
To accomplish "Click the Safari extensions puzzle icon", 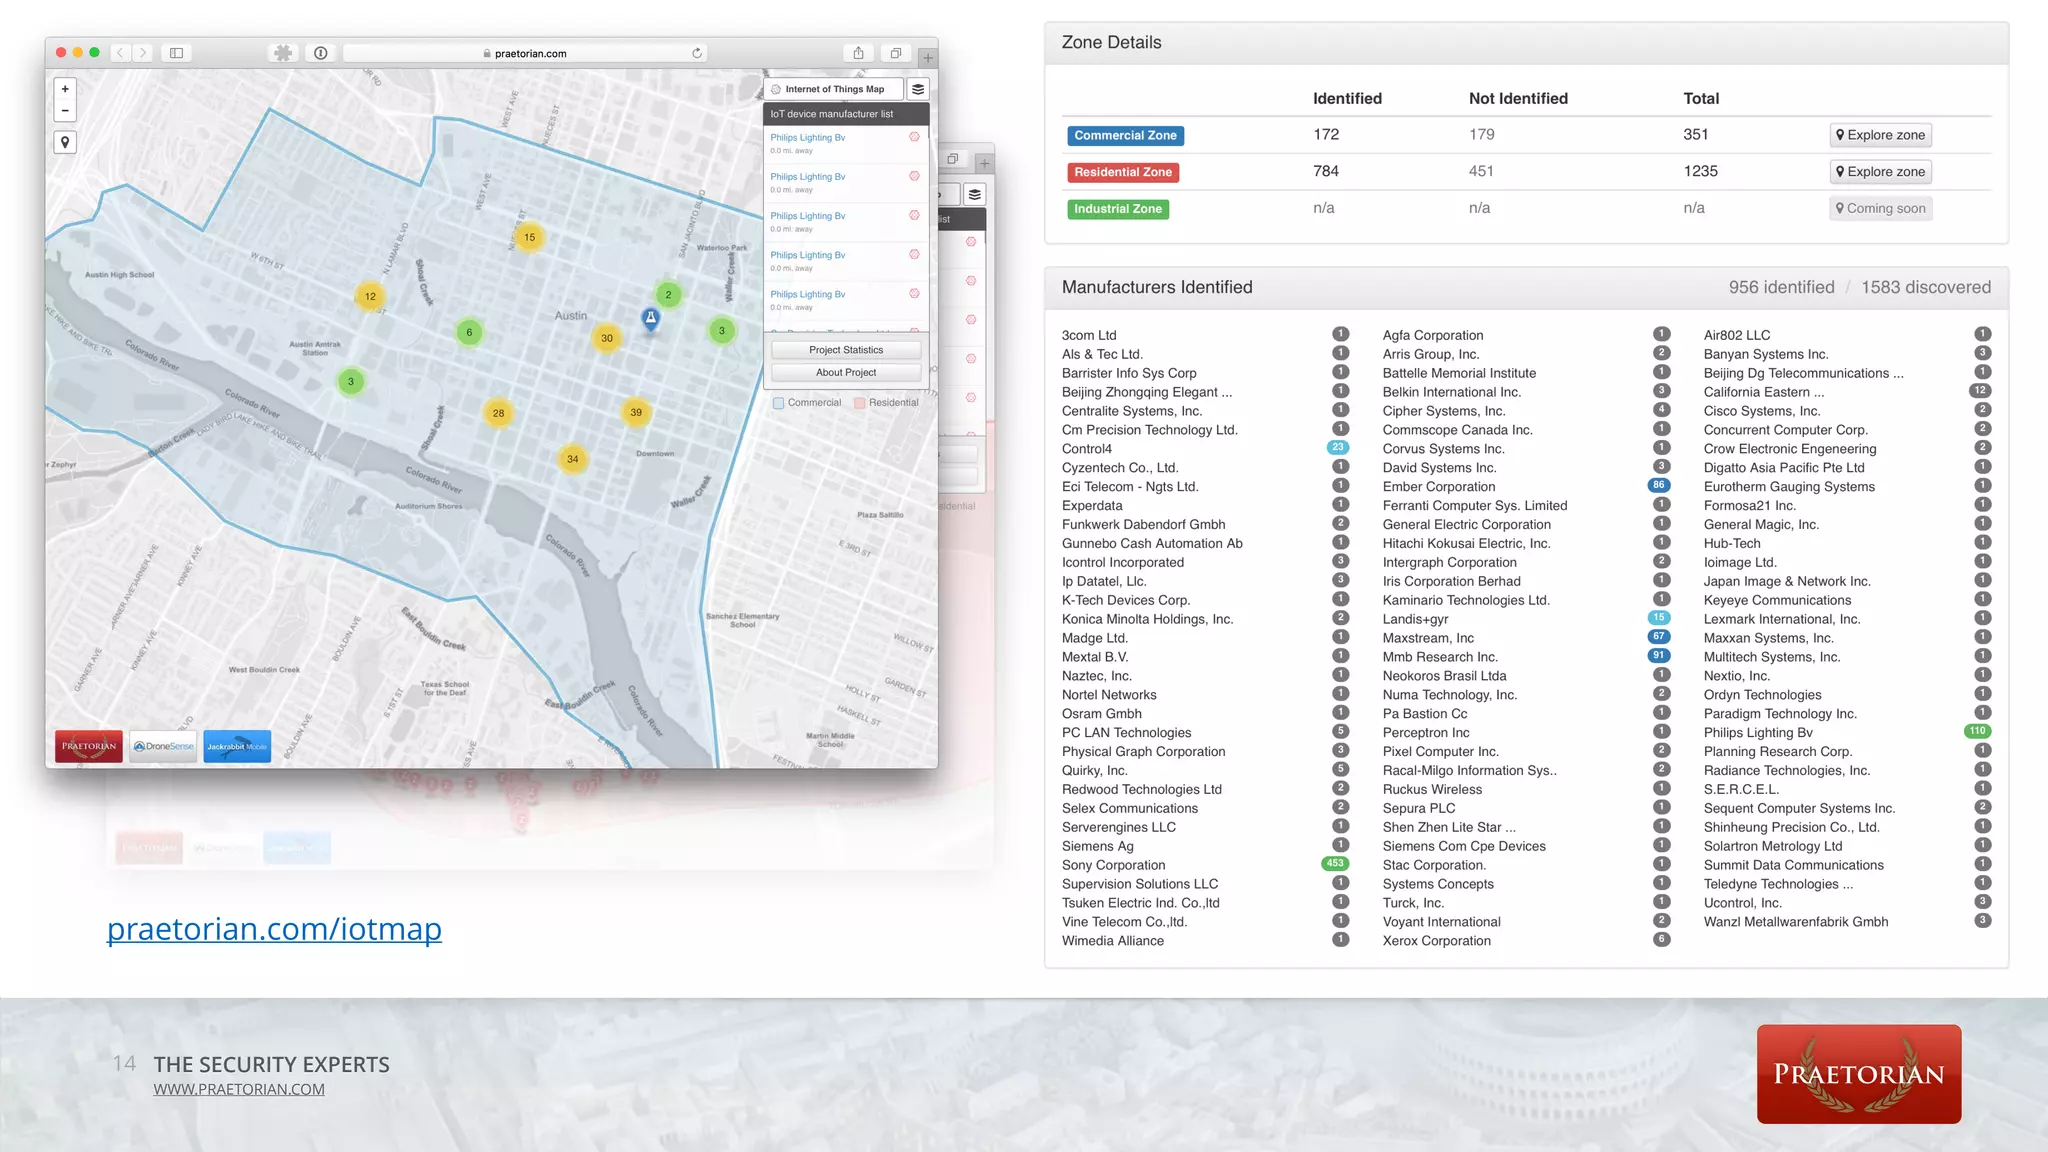I will [283, 53].
